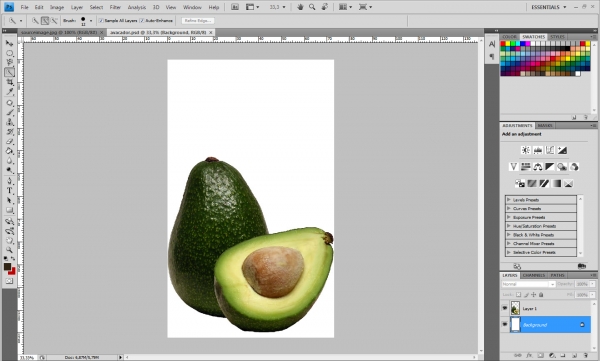Screen dimensions: 600x361
Task: Add a Vibrance adjustment
Action: tap(514, 167)
